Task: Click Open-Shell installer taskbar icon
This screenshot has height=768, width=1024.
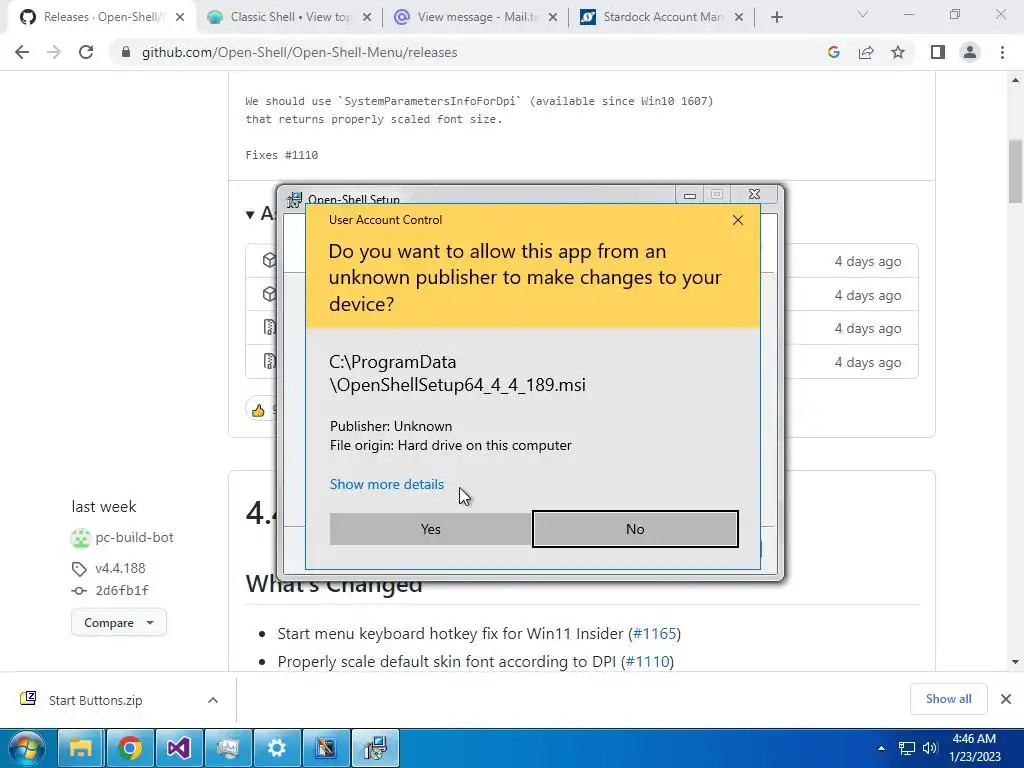Action: (x=375, y=748)
